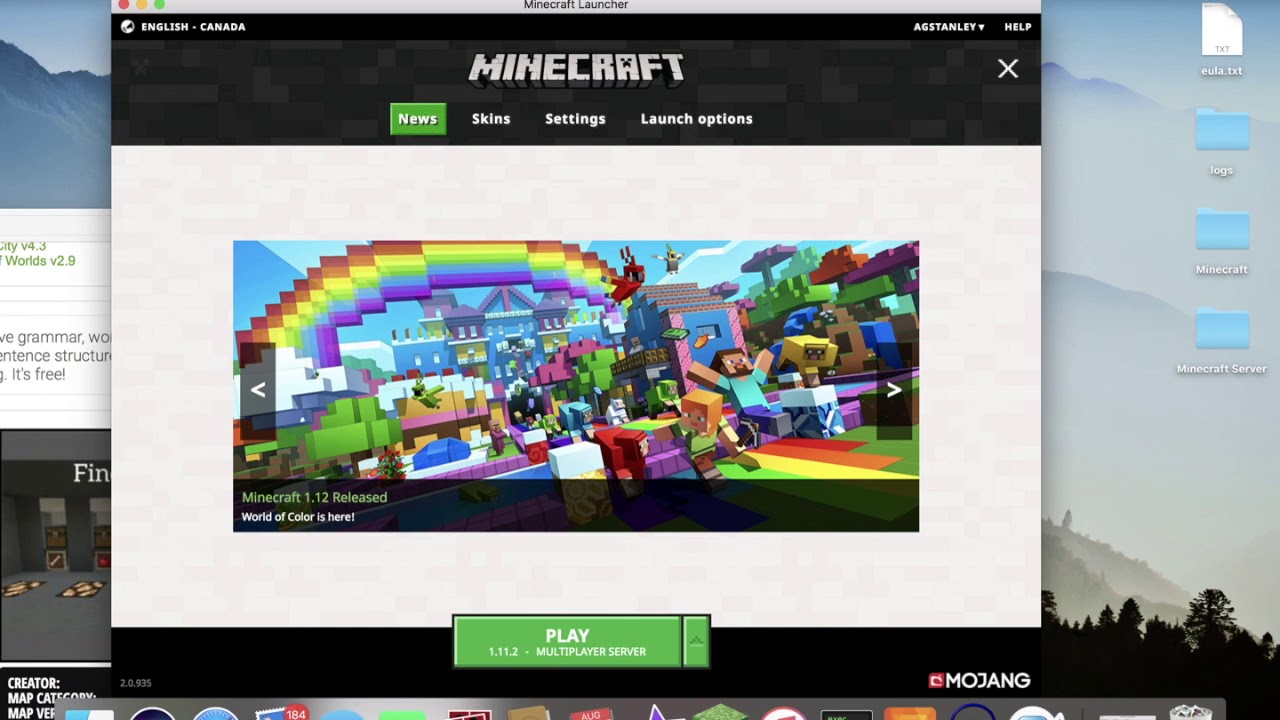Open the HELP menu

pyautogui.click(x=1017, y=27)
